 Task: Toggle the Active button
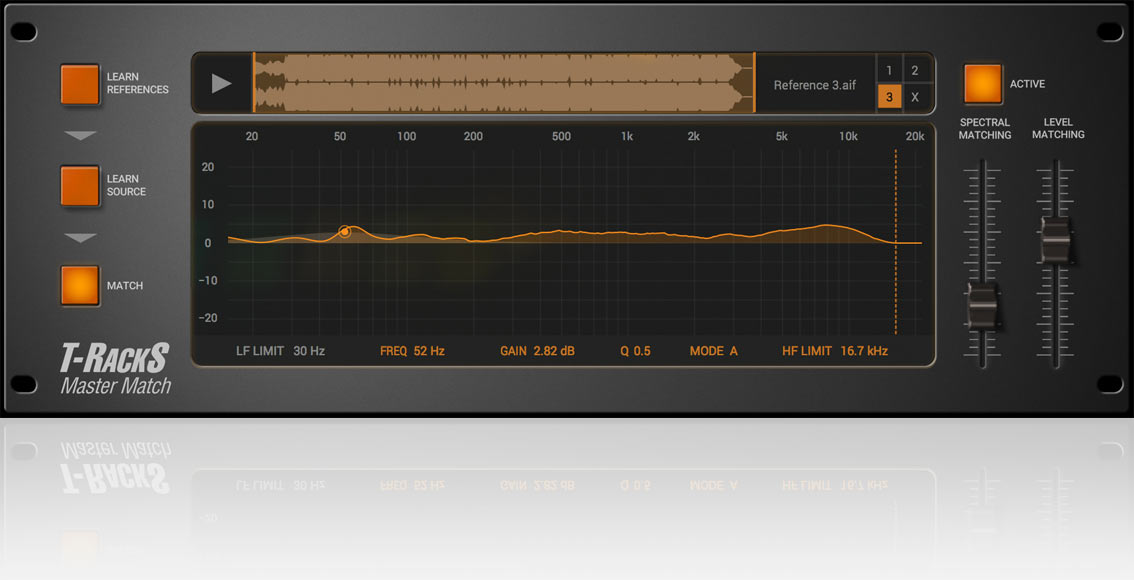tap(983, 84)
